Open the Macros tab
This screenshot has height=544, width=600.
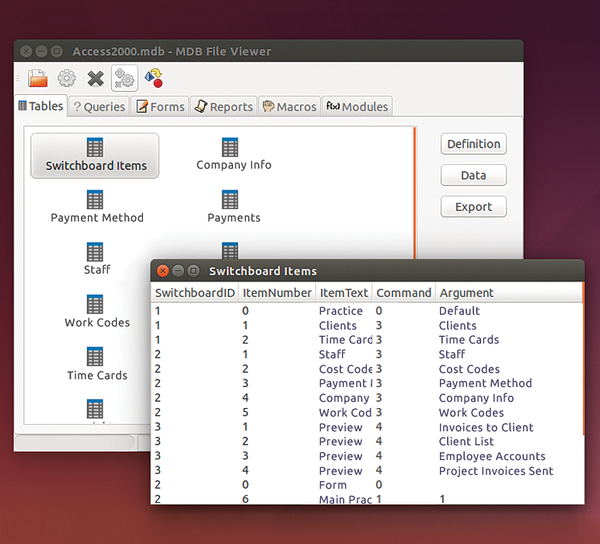[290, 107]
